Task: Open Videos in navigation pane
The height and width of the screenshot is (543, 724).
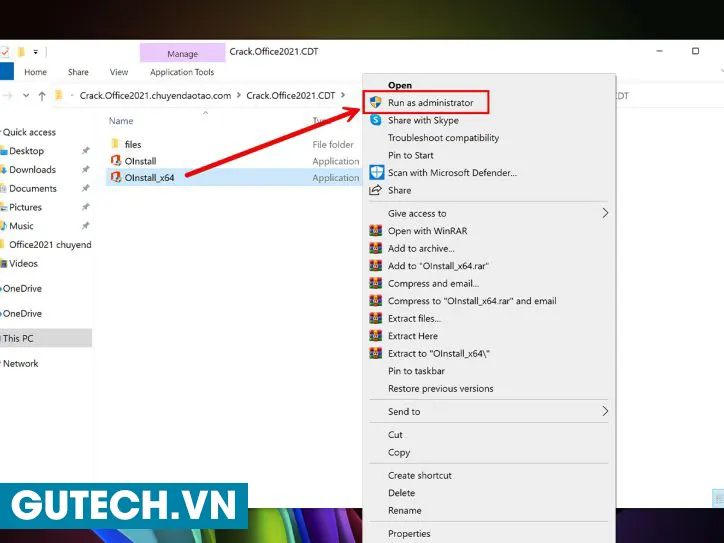Action: (23, 264)
